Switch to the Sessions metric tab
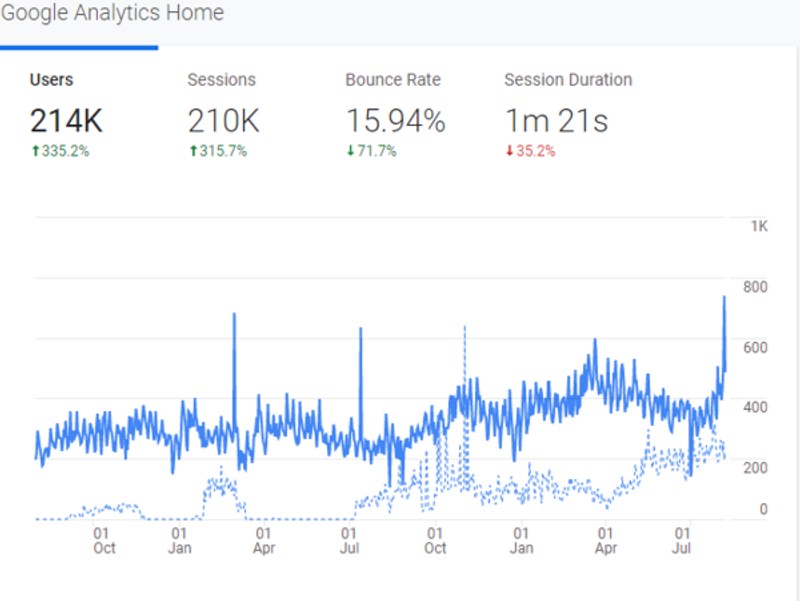The height and width of the screenshot is (601, 800). (221, 80)
